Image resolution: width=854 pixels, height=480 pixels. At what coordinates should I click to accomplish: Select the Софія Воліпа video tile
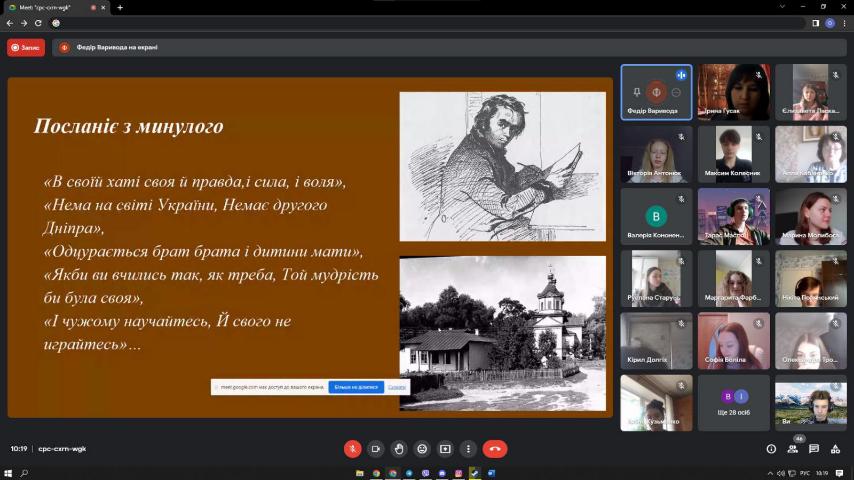pyautogui.click(x=734, y=341)
